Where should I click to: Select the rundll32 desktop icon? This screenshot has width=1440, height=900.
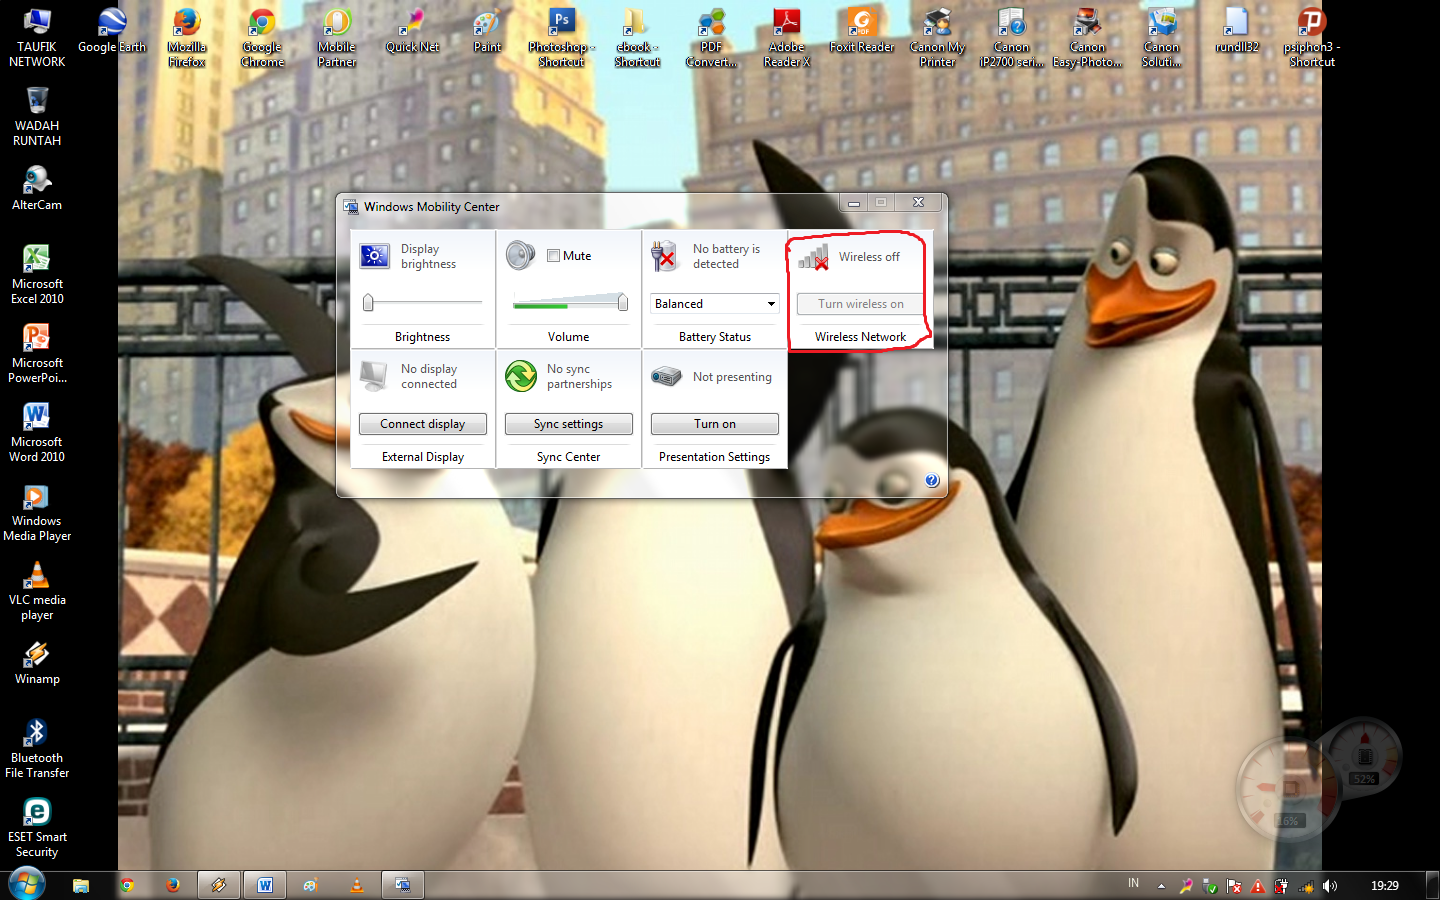point(1237,32)
